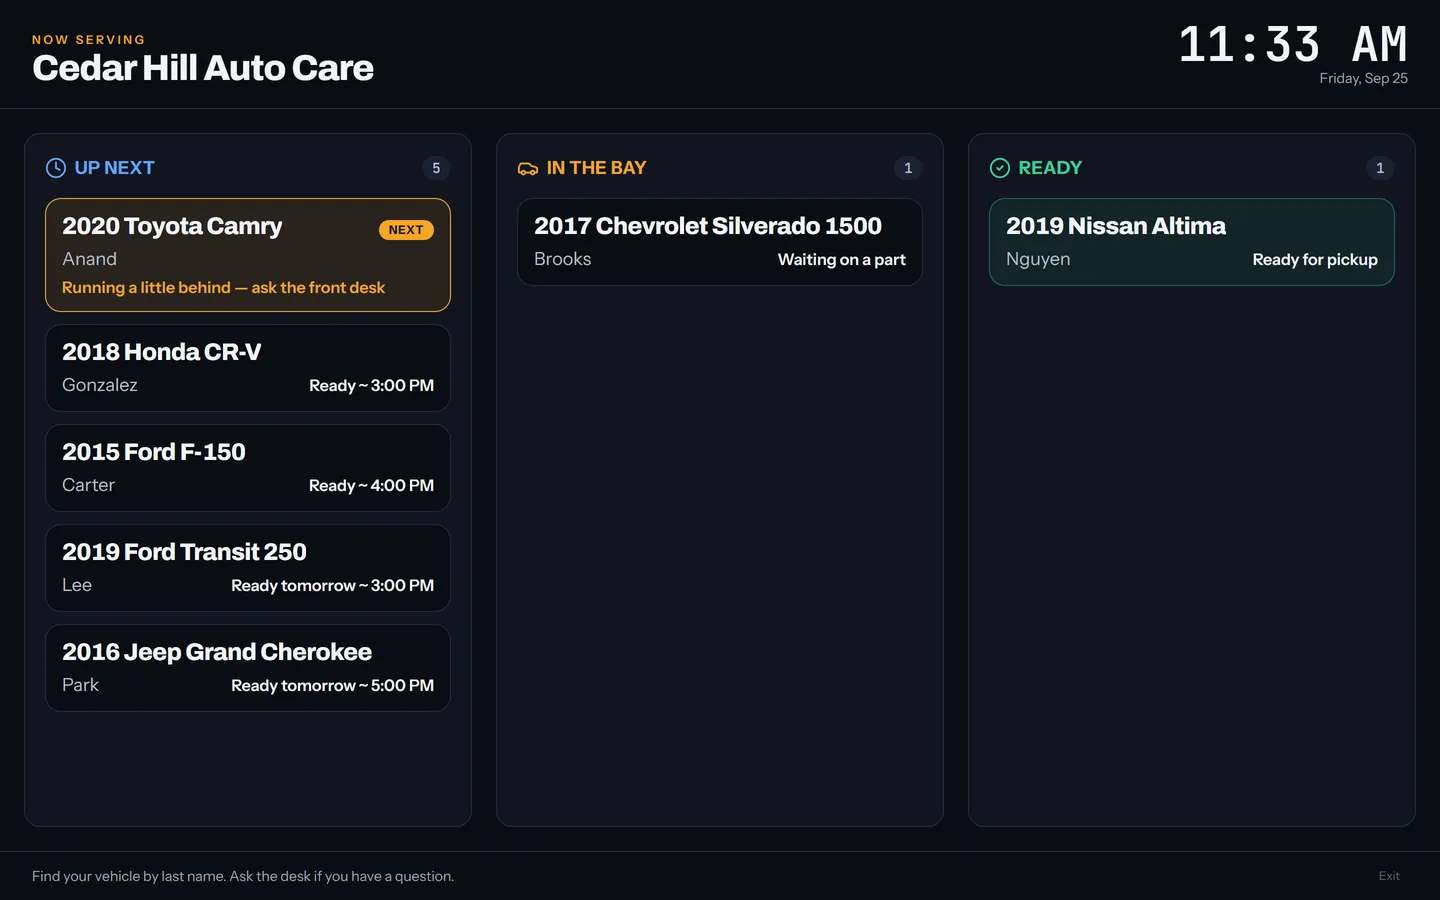Open the 2017 Chevrolet Silverado 1500 card
The height and width of the screenshot is (900, 1440).
[720, 242]
